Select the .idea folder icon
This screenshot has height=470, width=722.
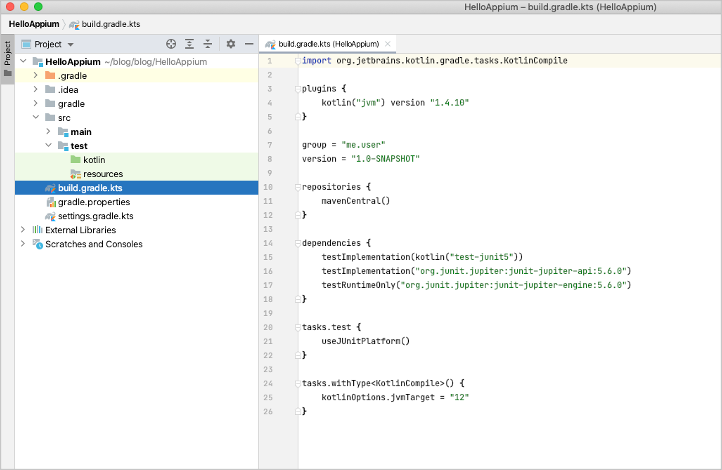click(50, 89)
